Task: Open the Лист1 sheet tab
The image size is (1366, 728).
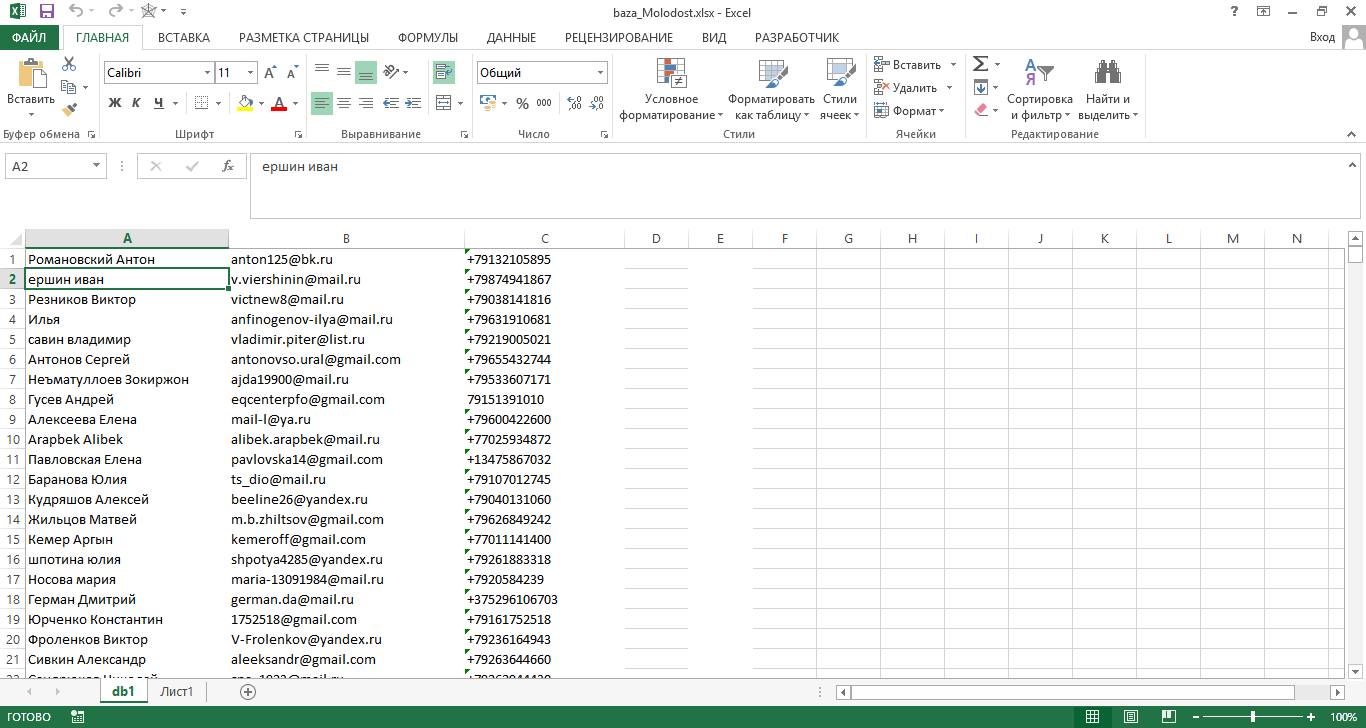Action: [177, 691]
